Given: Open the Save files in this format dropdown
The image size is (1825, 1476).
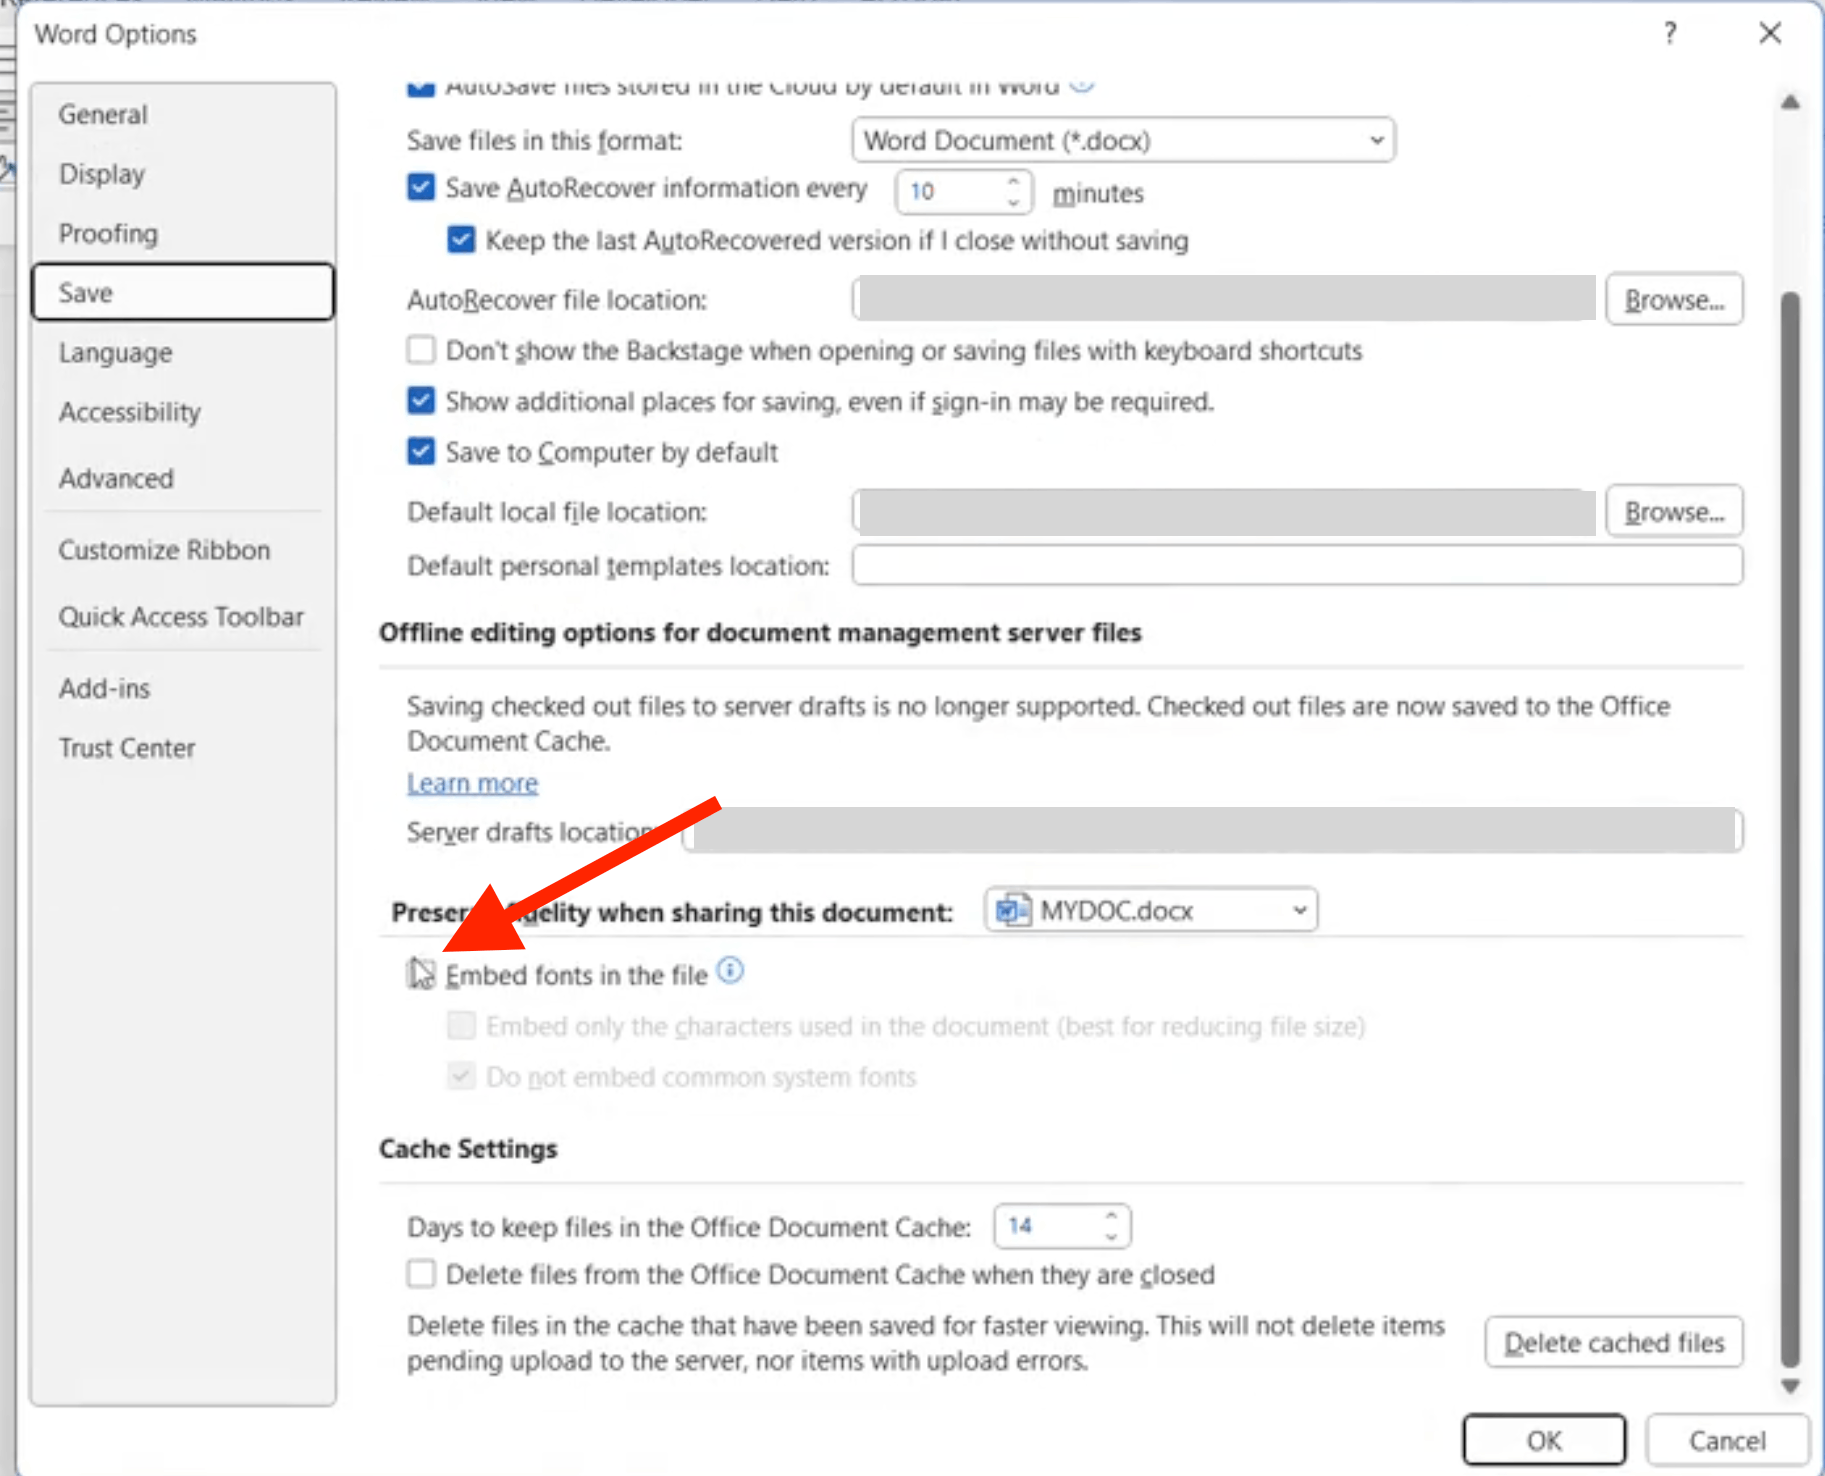Looking at the screenshot, I should click(1123, 140).
